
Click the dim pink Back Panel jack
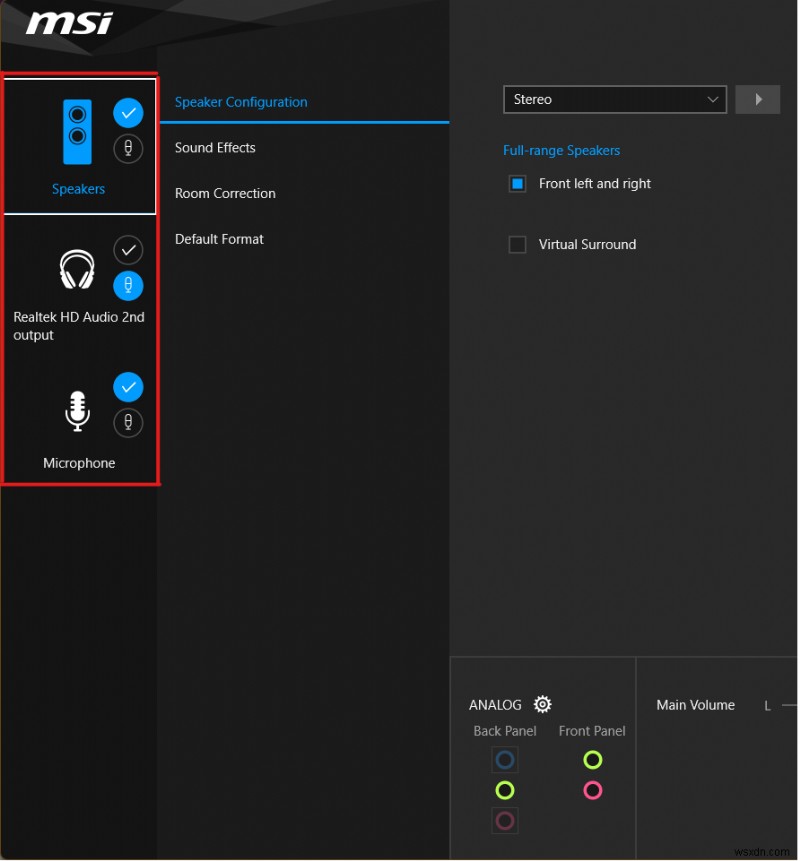click(505, 821)
